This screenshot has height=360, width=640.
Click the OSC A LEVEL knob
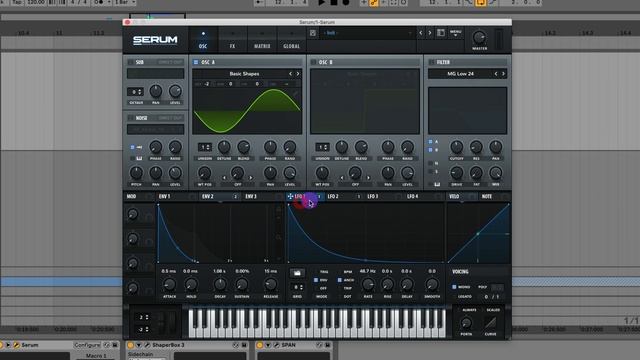coord(290,173)
